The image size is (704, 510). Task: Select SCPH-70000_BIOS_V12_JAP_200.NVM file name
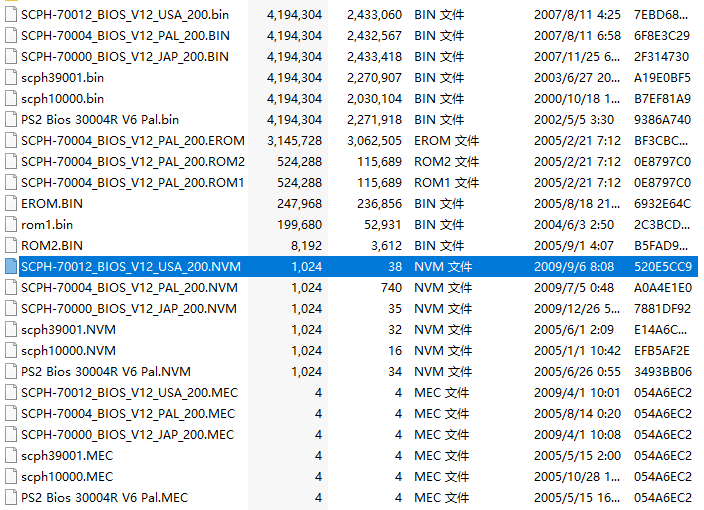point(128,309)
